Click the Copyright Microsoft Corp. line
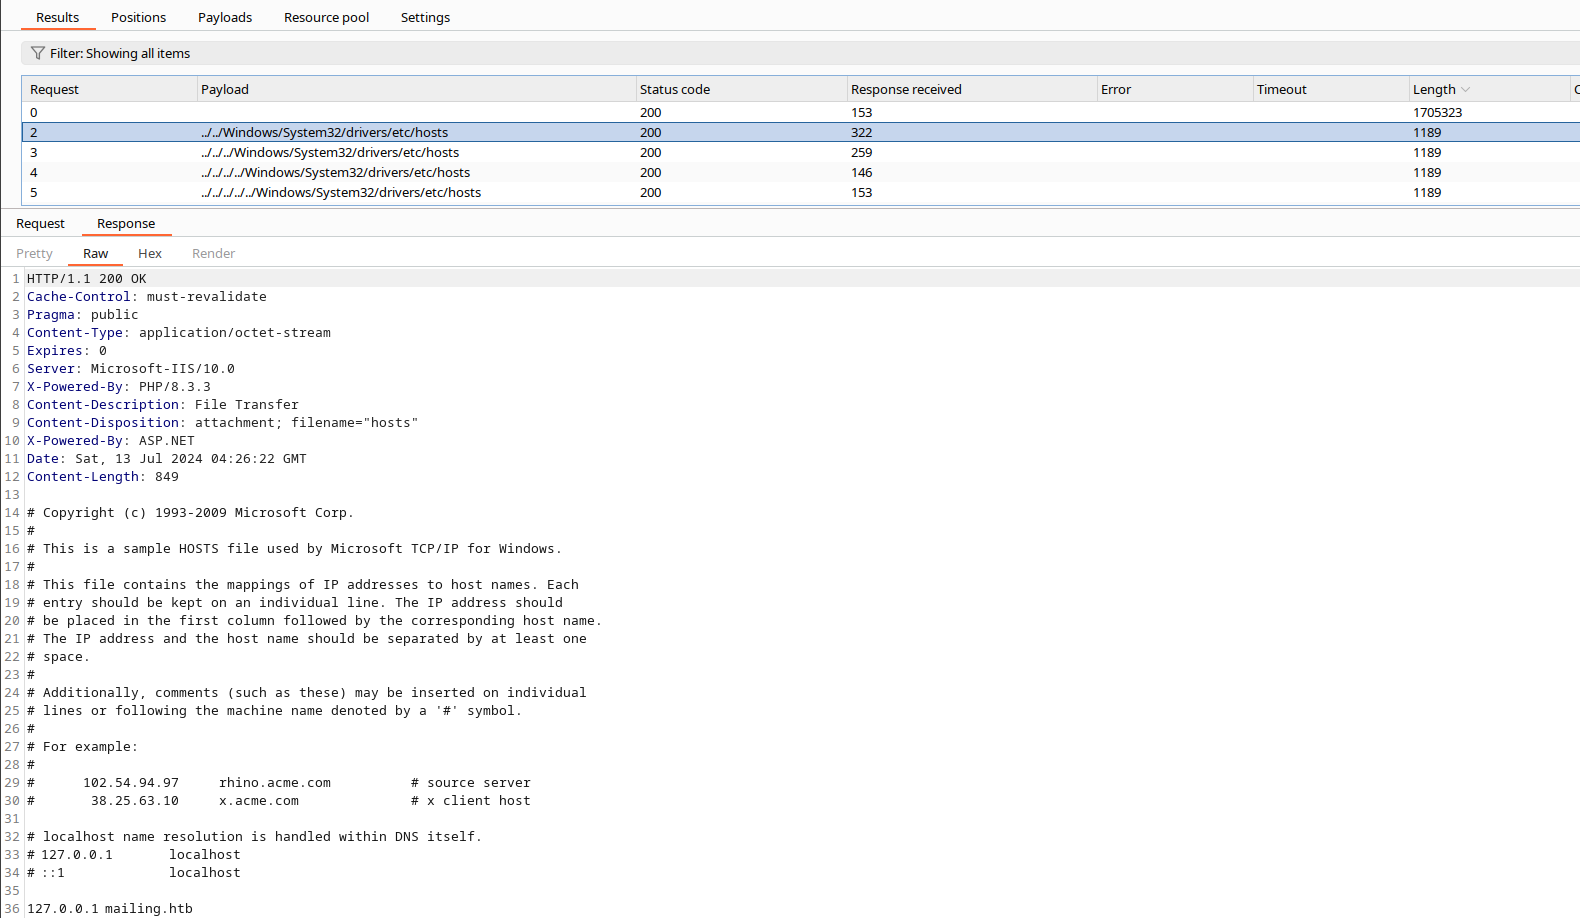The width and height of the screenshot is (1580, 918). 190,513
